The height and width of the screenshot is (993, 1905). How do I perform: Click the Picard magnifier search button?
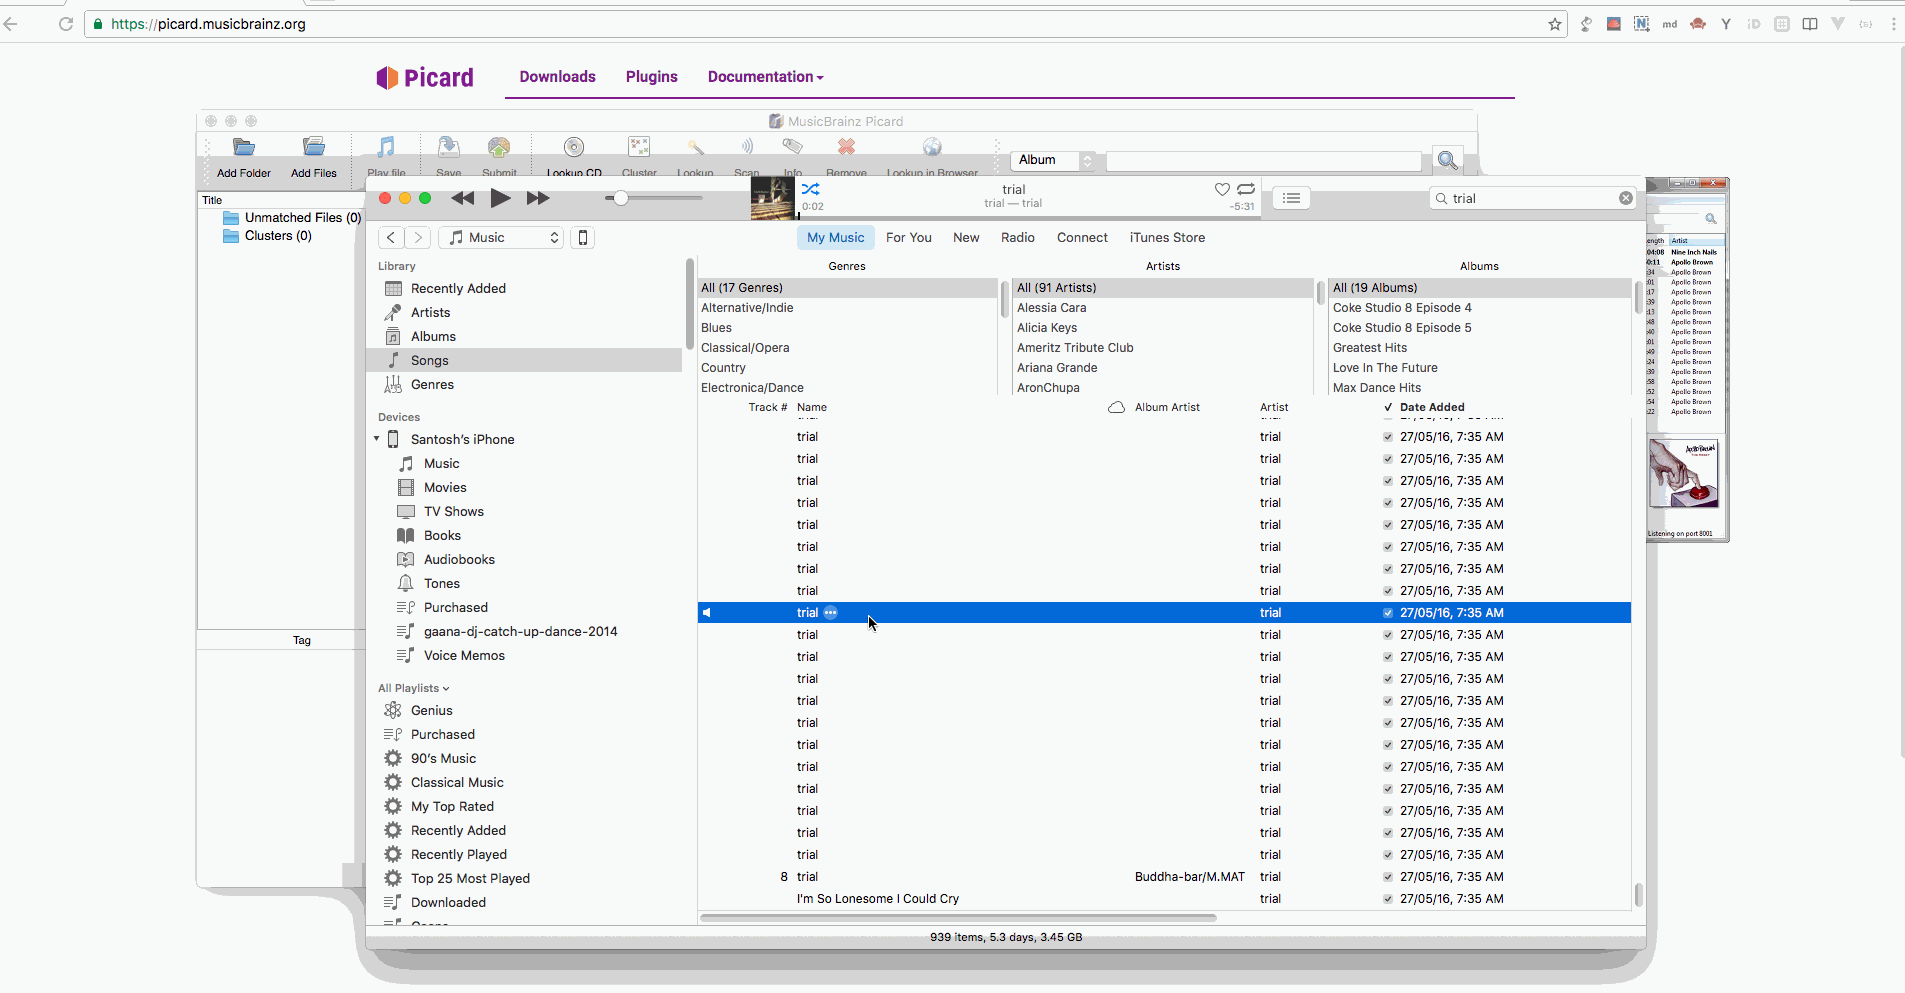tap(1447, 160)
